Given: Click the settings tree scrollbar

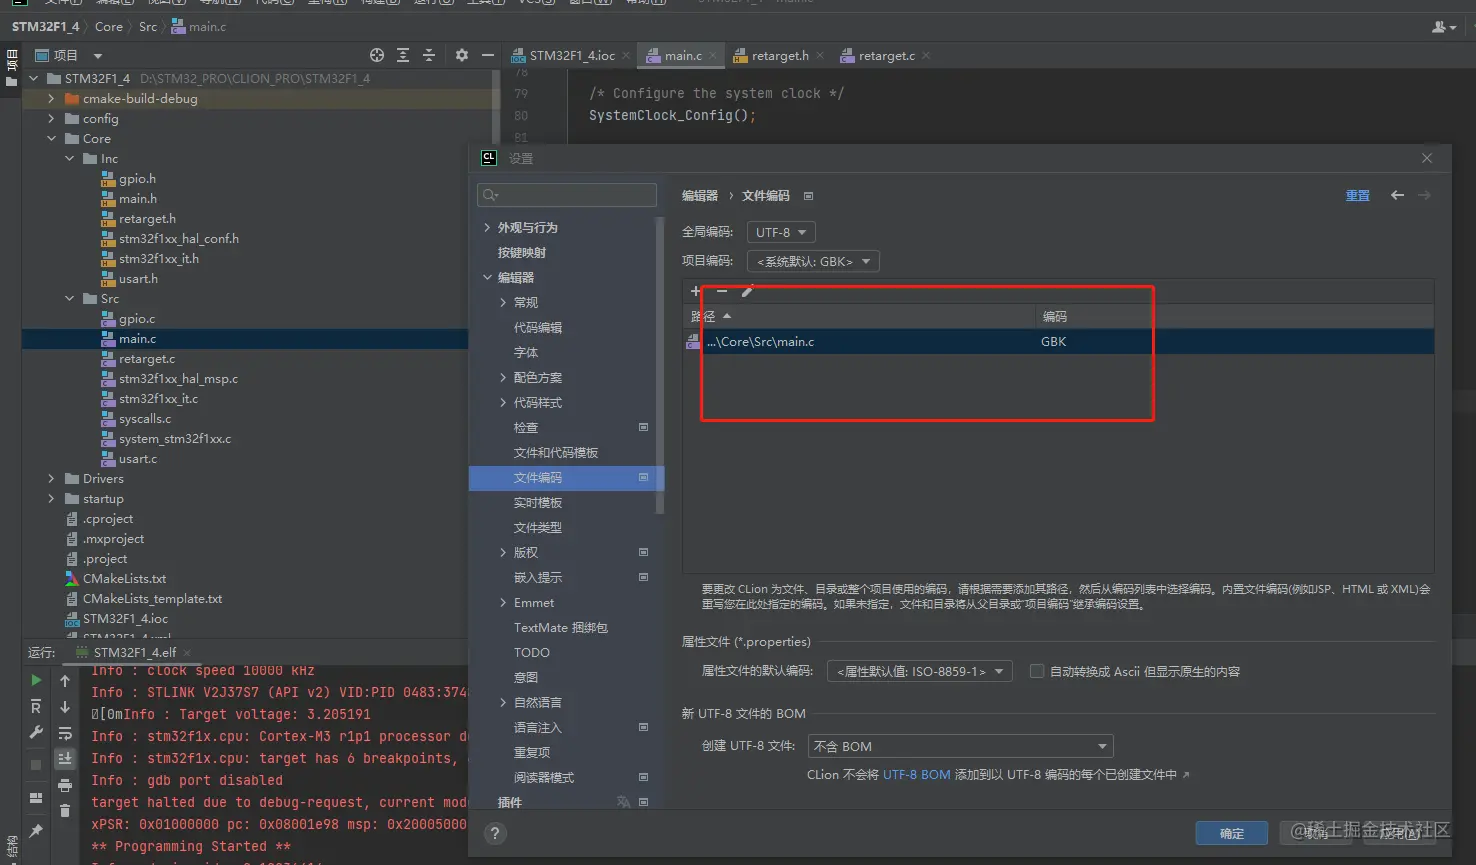Looking at the screenshot, I should [x=659, y=365].
